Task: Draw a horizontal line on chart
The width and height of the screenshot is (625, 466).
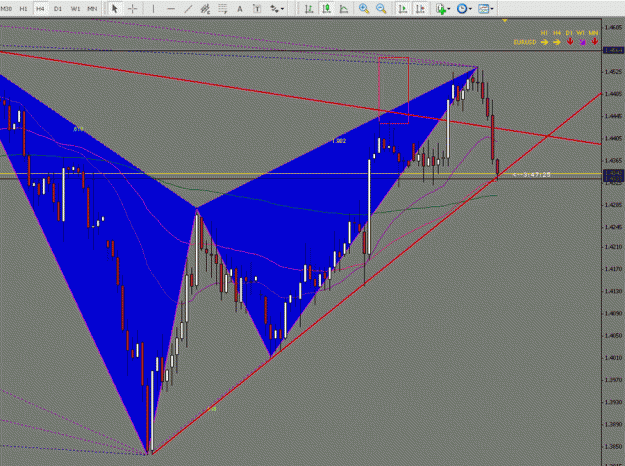Action: (x=171, y=8)
